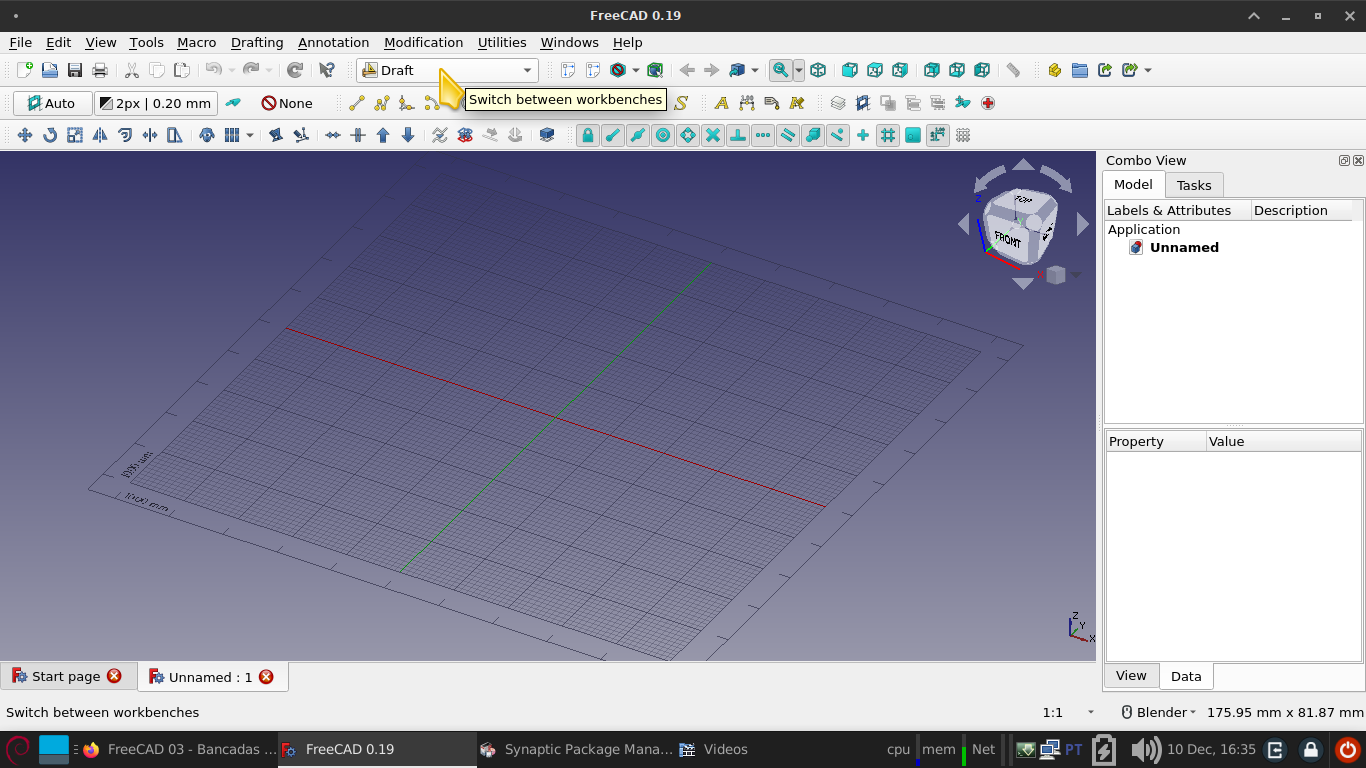Print the document via printer icon
Viewport: 1366px width, 768px height.
click(x=100, y=70)
